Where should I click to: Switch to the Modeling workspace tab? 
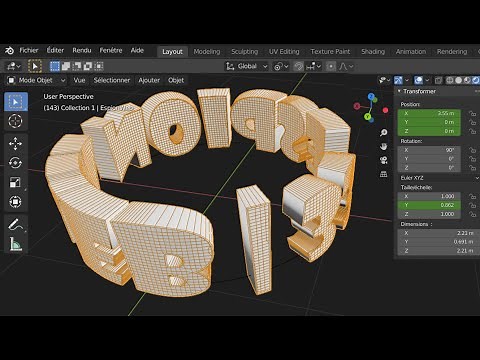[207, 52]
